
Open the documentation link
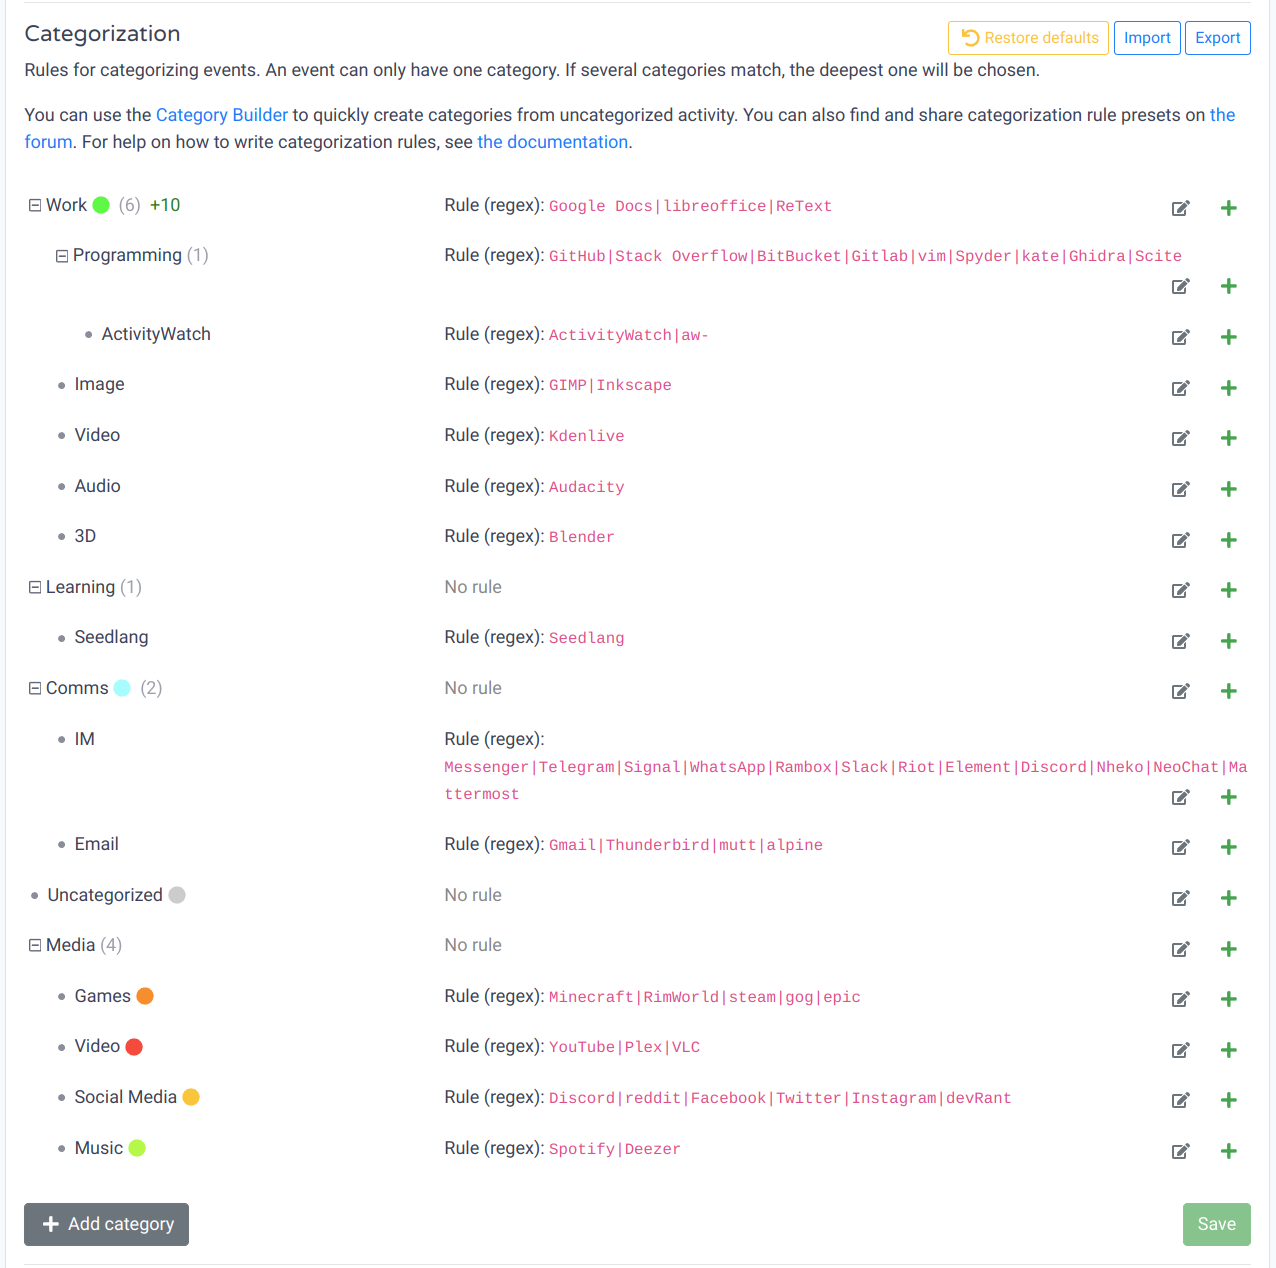(553, 142)
